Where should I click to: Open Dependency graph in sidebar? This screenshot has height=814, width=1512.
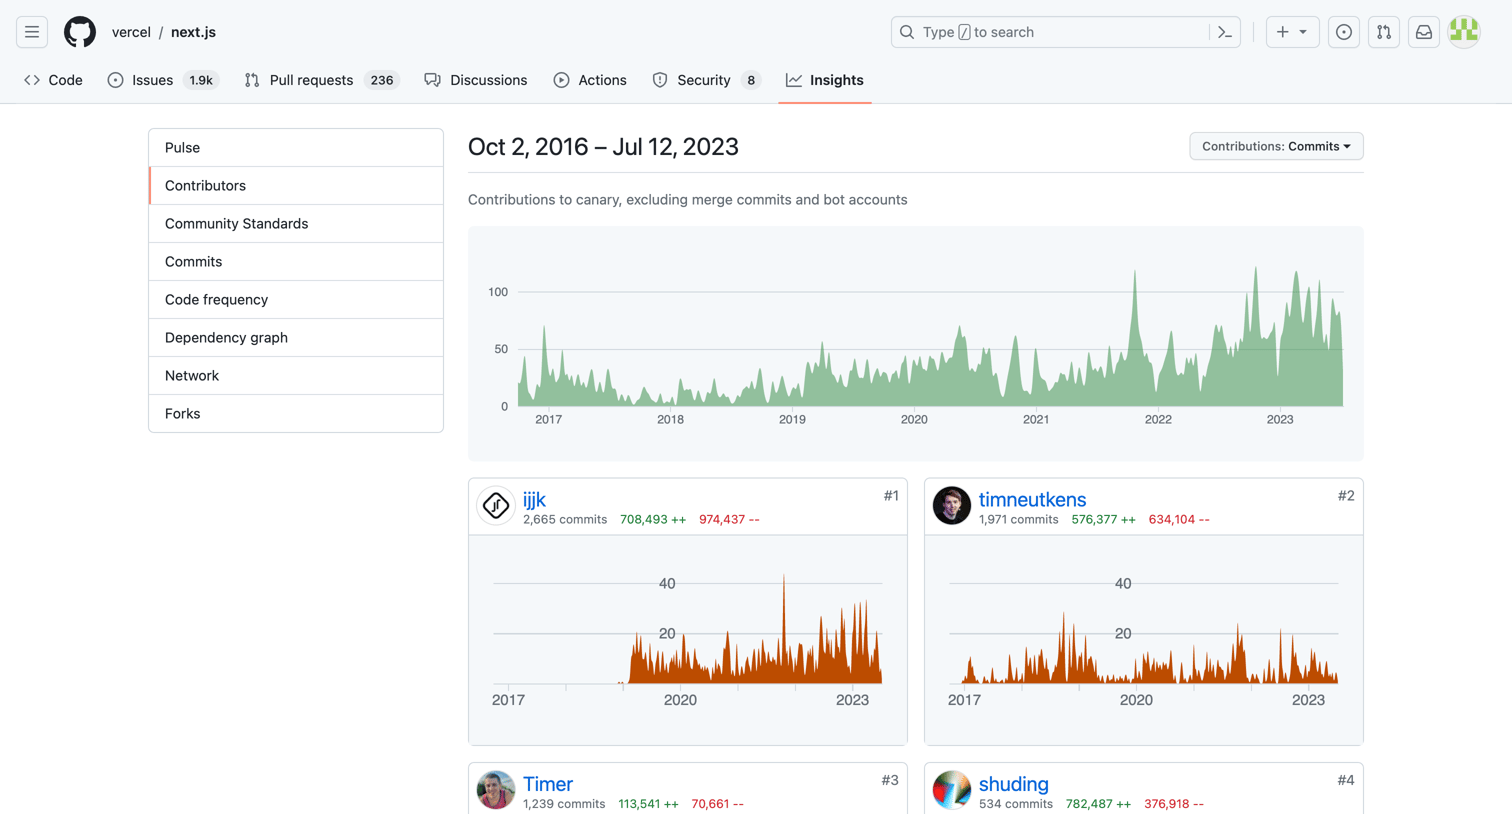tap(296, 338)
